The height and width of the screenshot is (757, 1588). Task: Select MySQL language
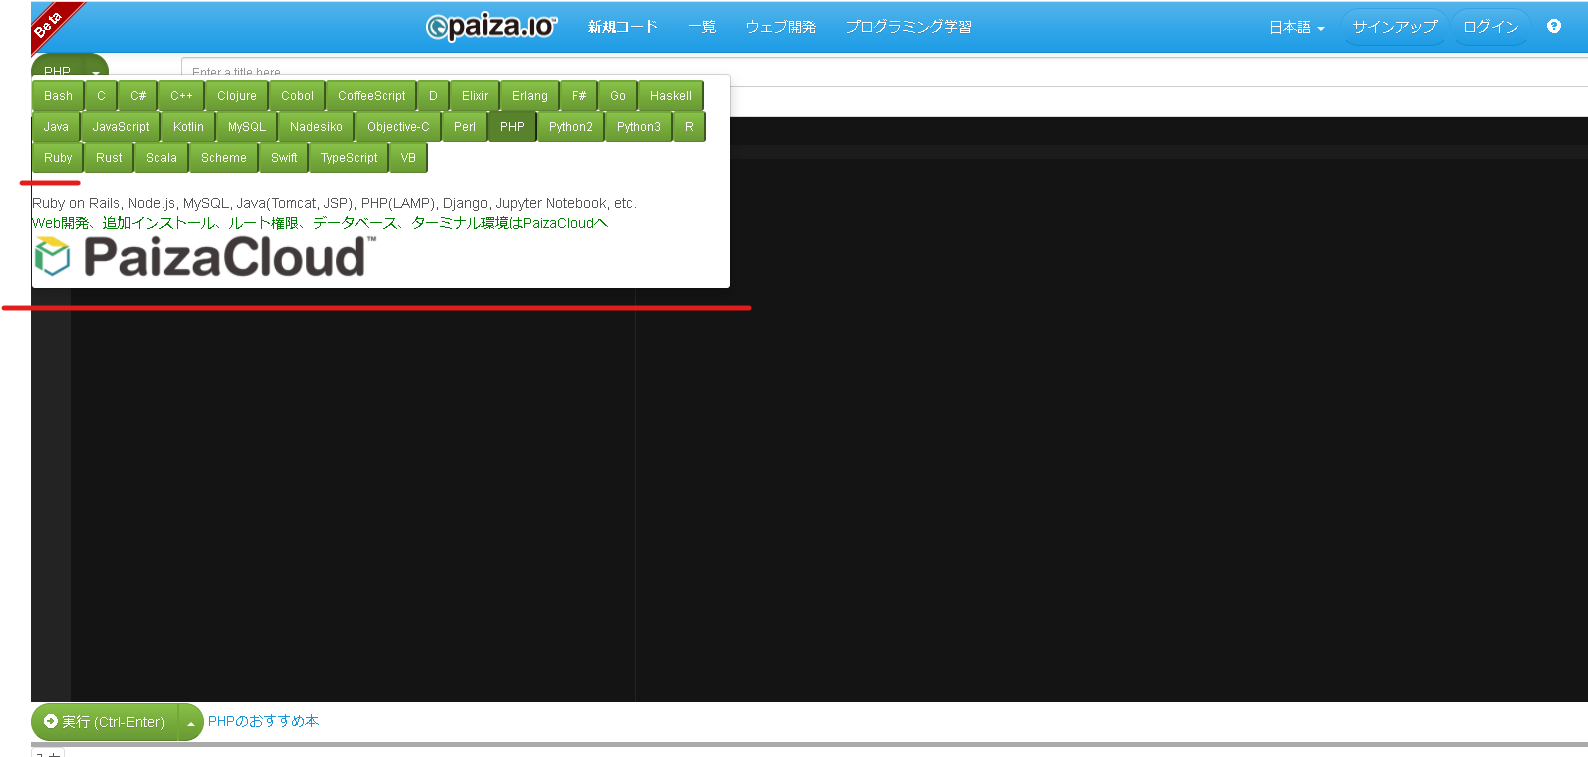[247, 127]
